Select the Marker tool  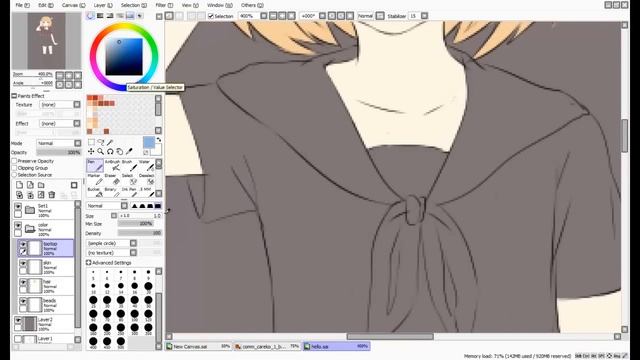95,179
